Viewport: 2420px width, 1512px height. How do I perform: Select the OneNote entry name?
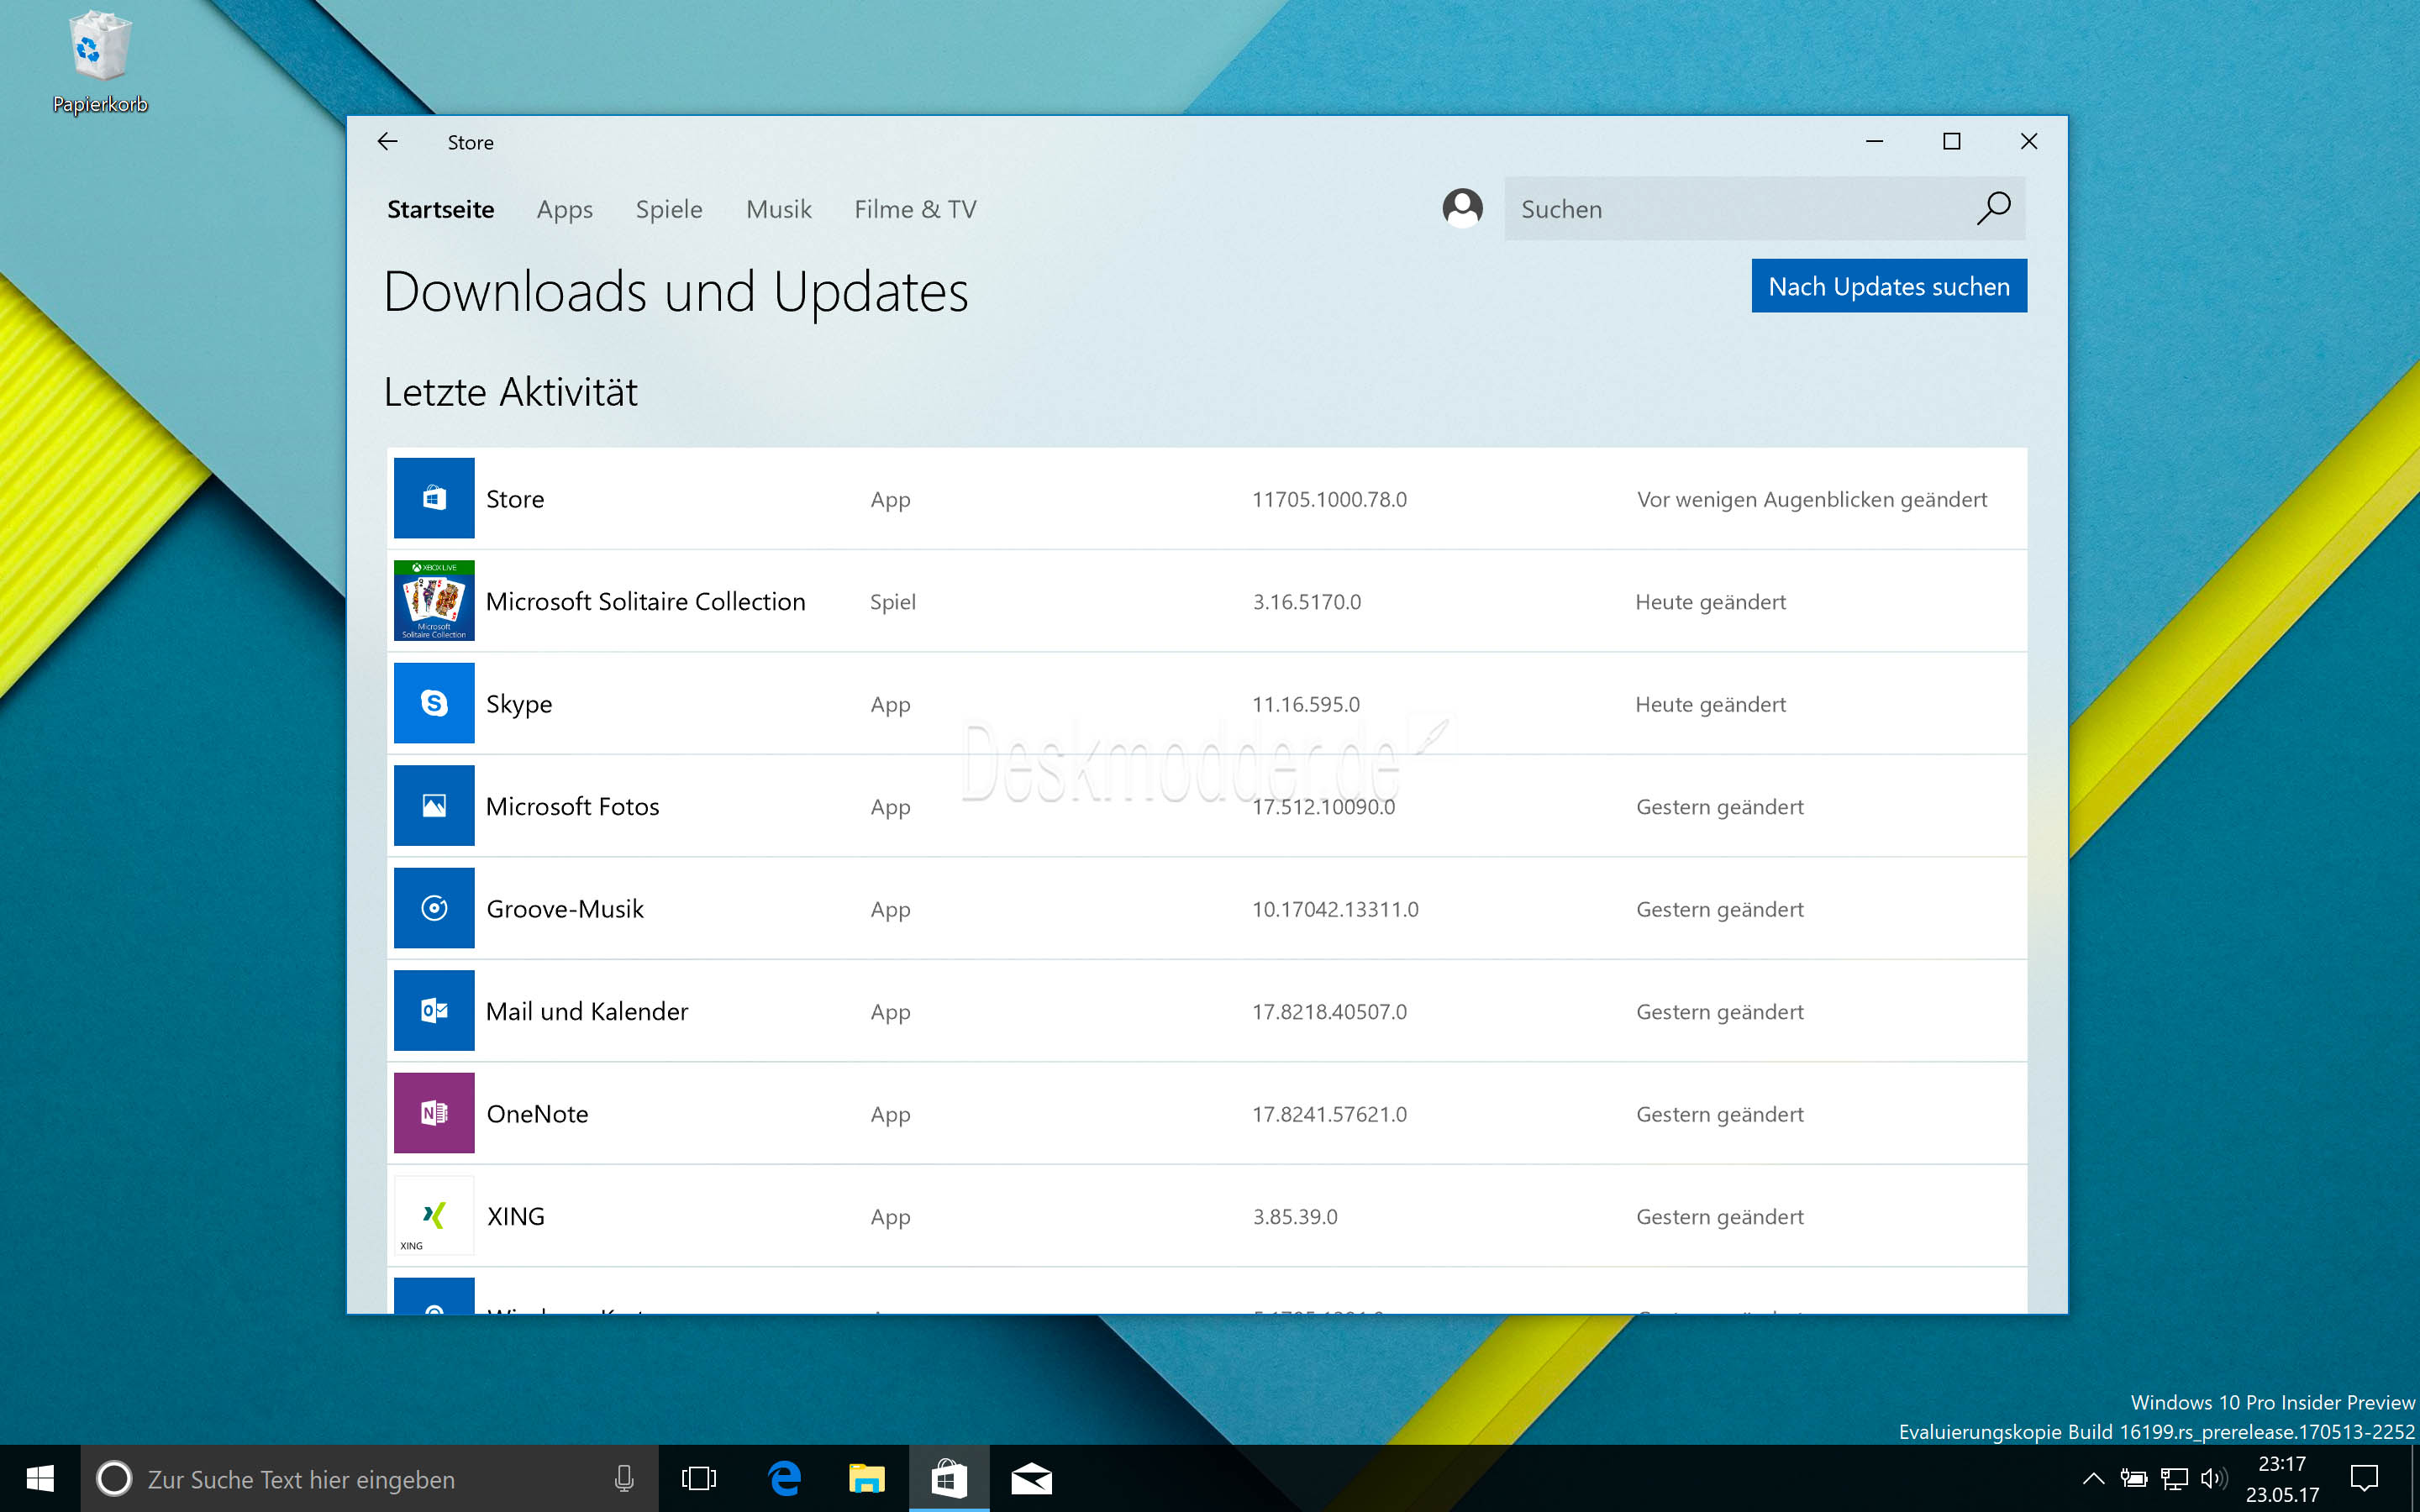[x=537, y=1114]
